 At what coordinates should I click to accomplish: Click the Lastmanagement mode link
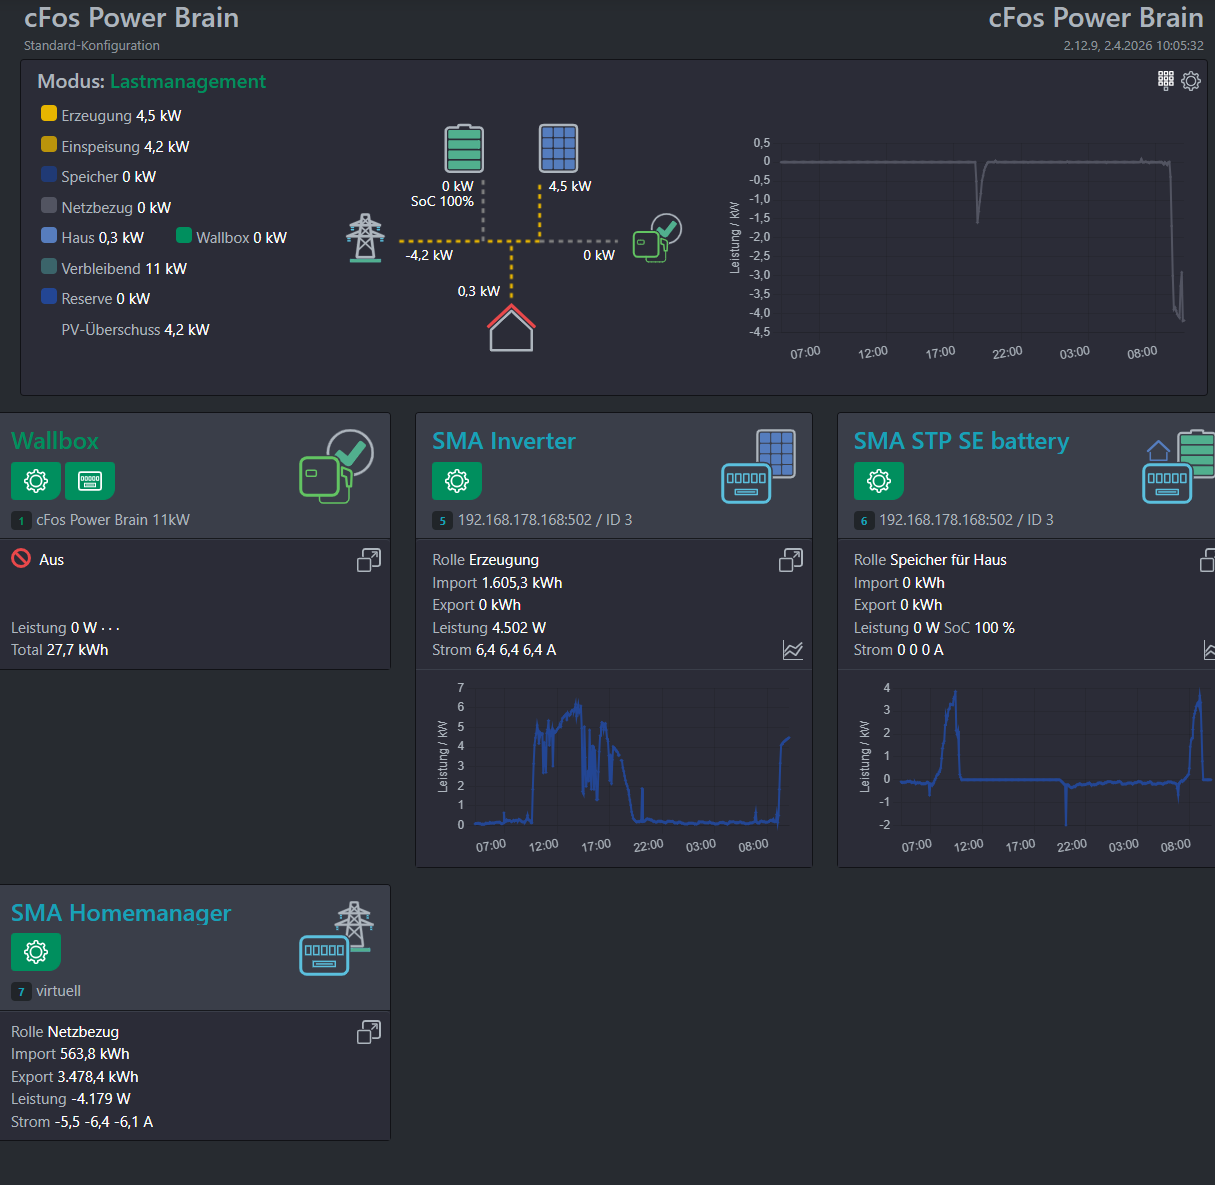coord(188,82)
